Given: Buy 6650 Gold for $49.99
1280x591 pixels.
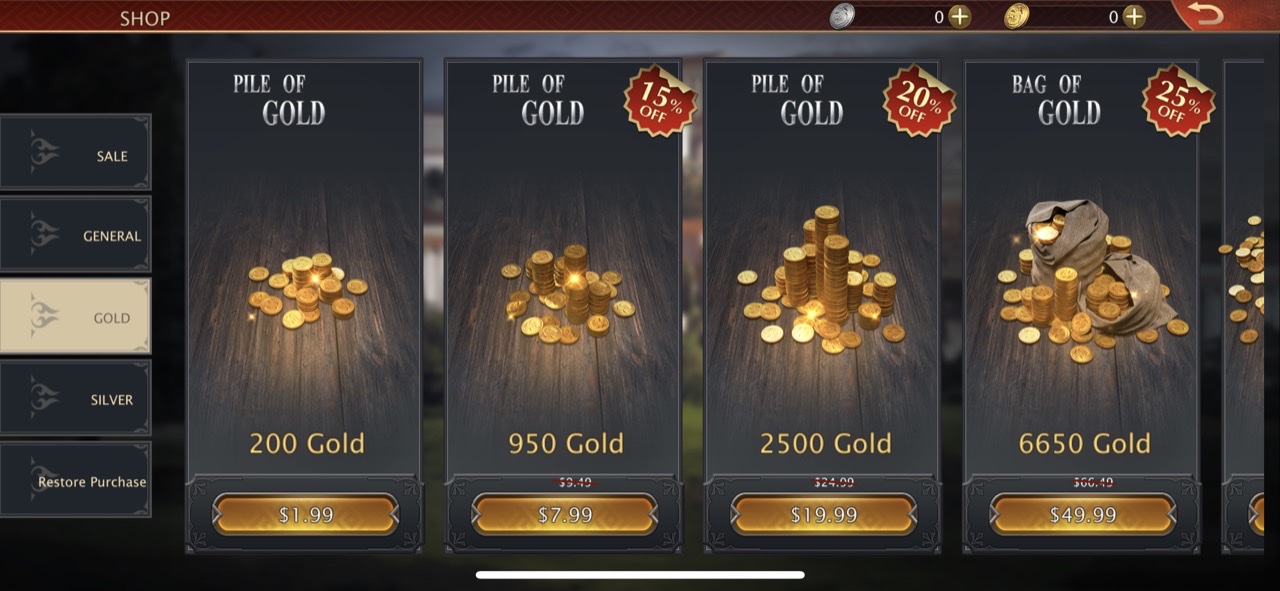Looking at the screenshot, I should point(1083,515).
